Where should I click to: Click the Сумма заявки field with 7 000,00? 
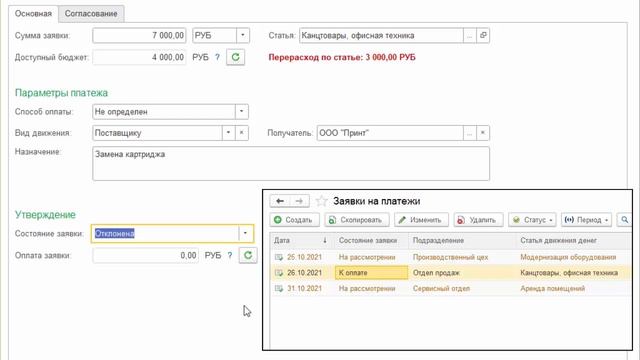coord(139,36)
